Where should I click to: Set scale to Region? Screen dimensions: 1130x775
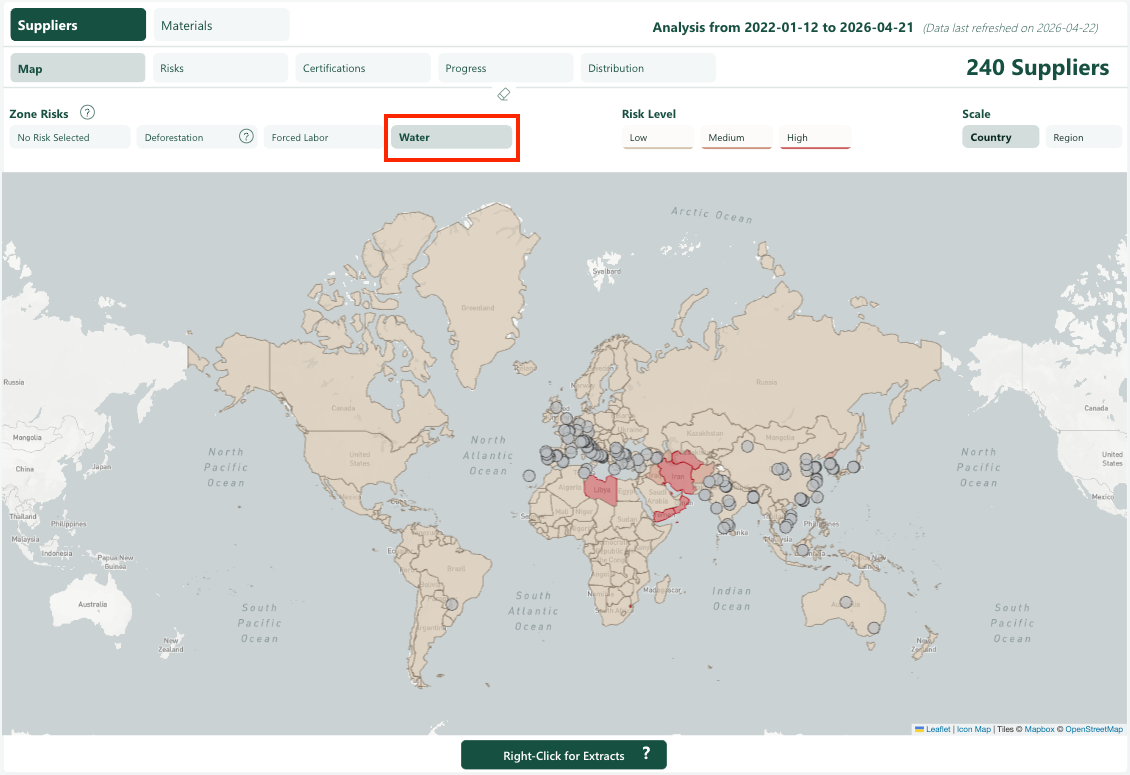[1083, 137]
